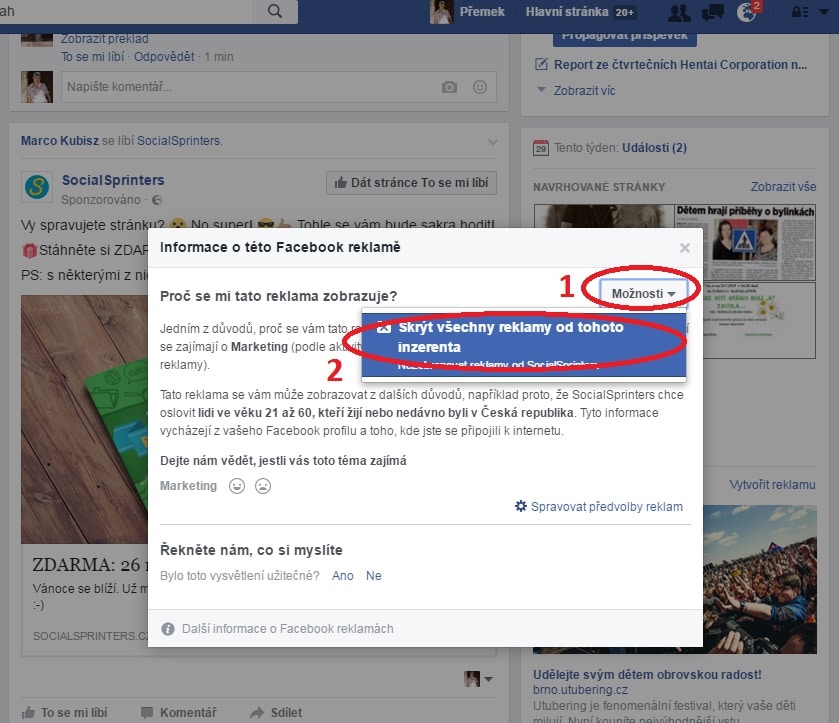Click Odpovědět under the comment
Viewport: 839px width, 723px height.
click(x=164, y=57)
